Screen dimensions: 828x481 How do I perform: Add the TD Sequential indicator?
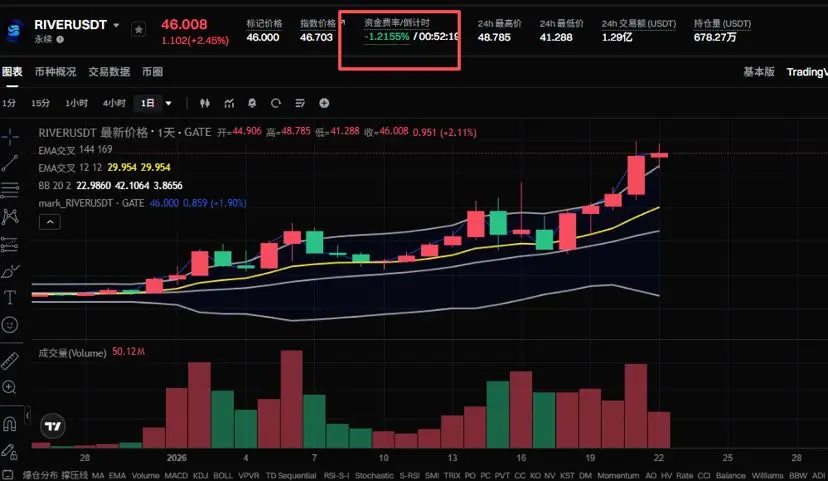click(291, 475)
